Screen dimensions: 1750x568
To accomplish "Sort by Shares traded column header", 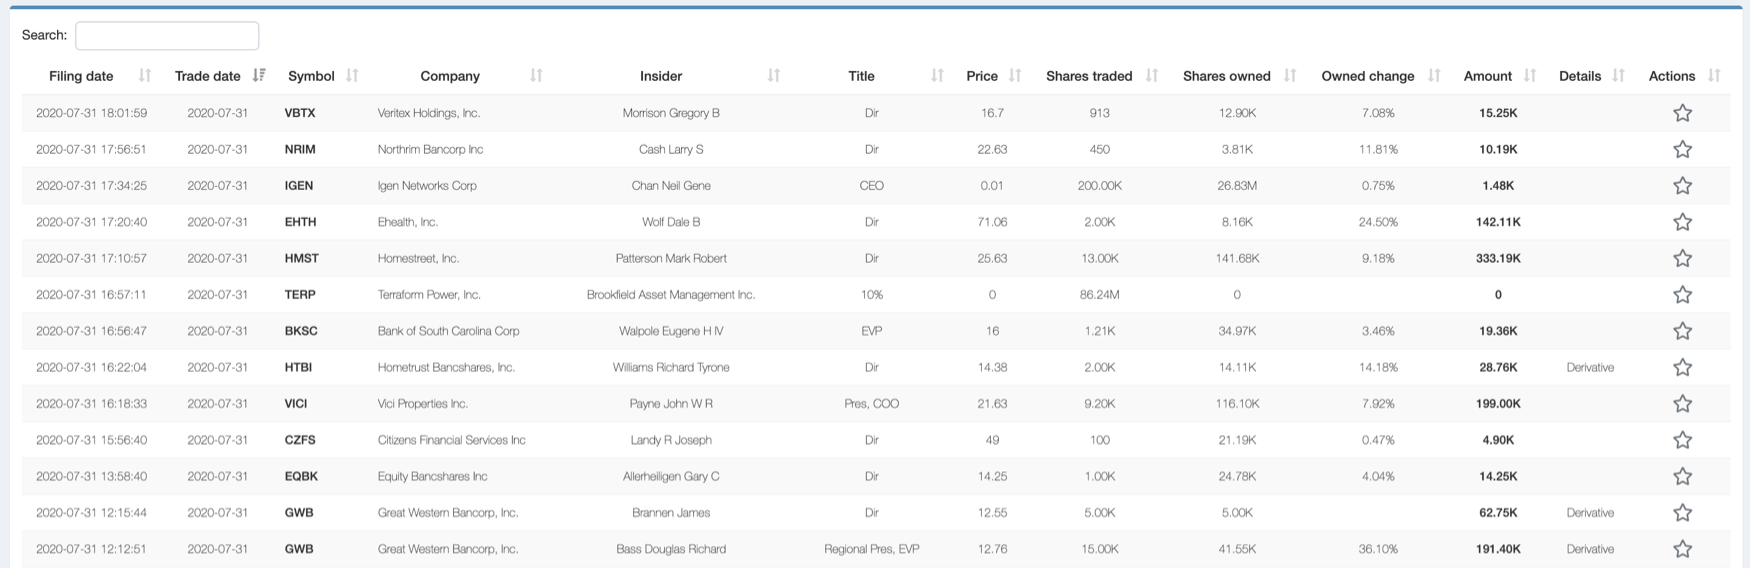I will click(1089, 76).
